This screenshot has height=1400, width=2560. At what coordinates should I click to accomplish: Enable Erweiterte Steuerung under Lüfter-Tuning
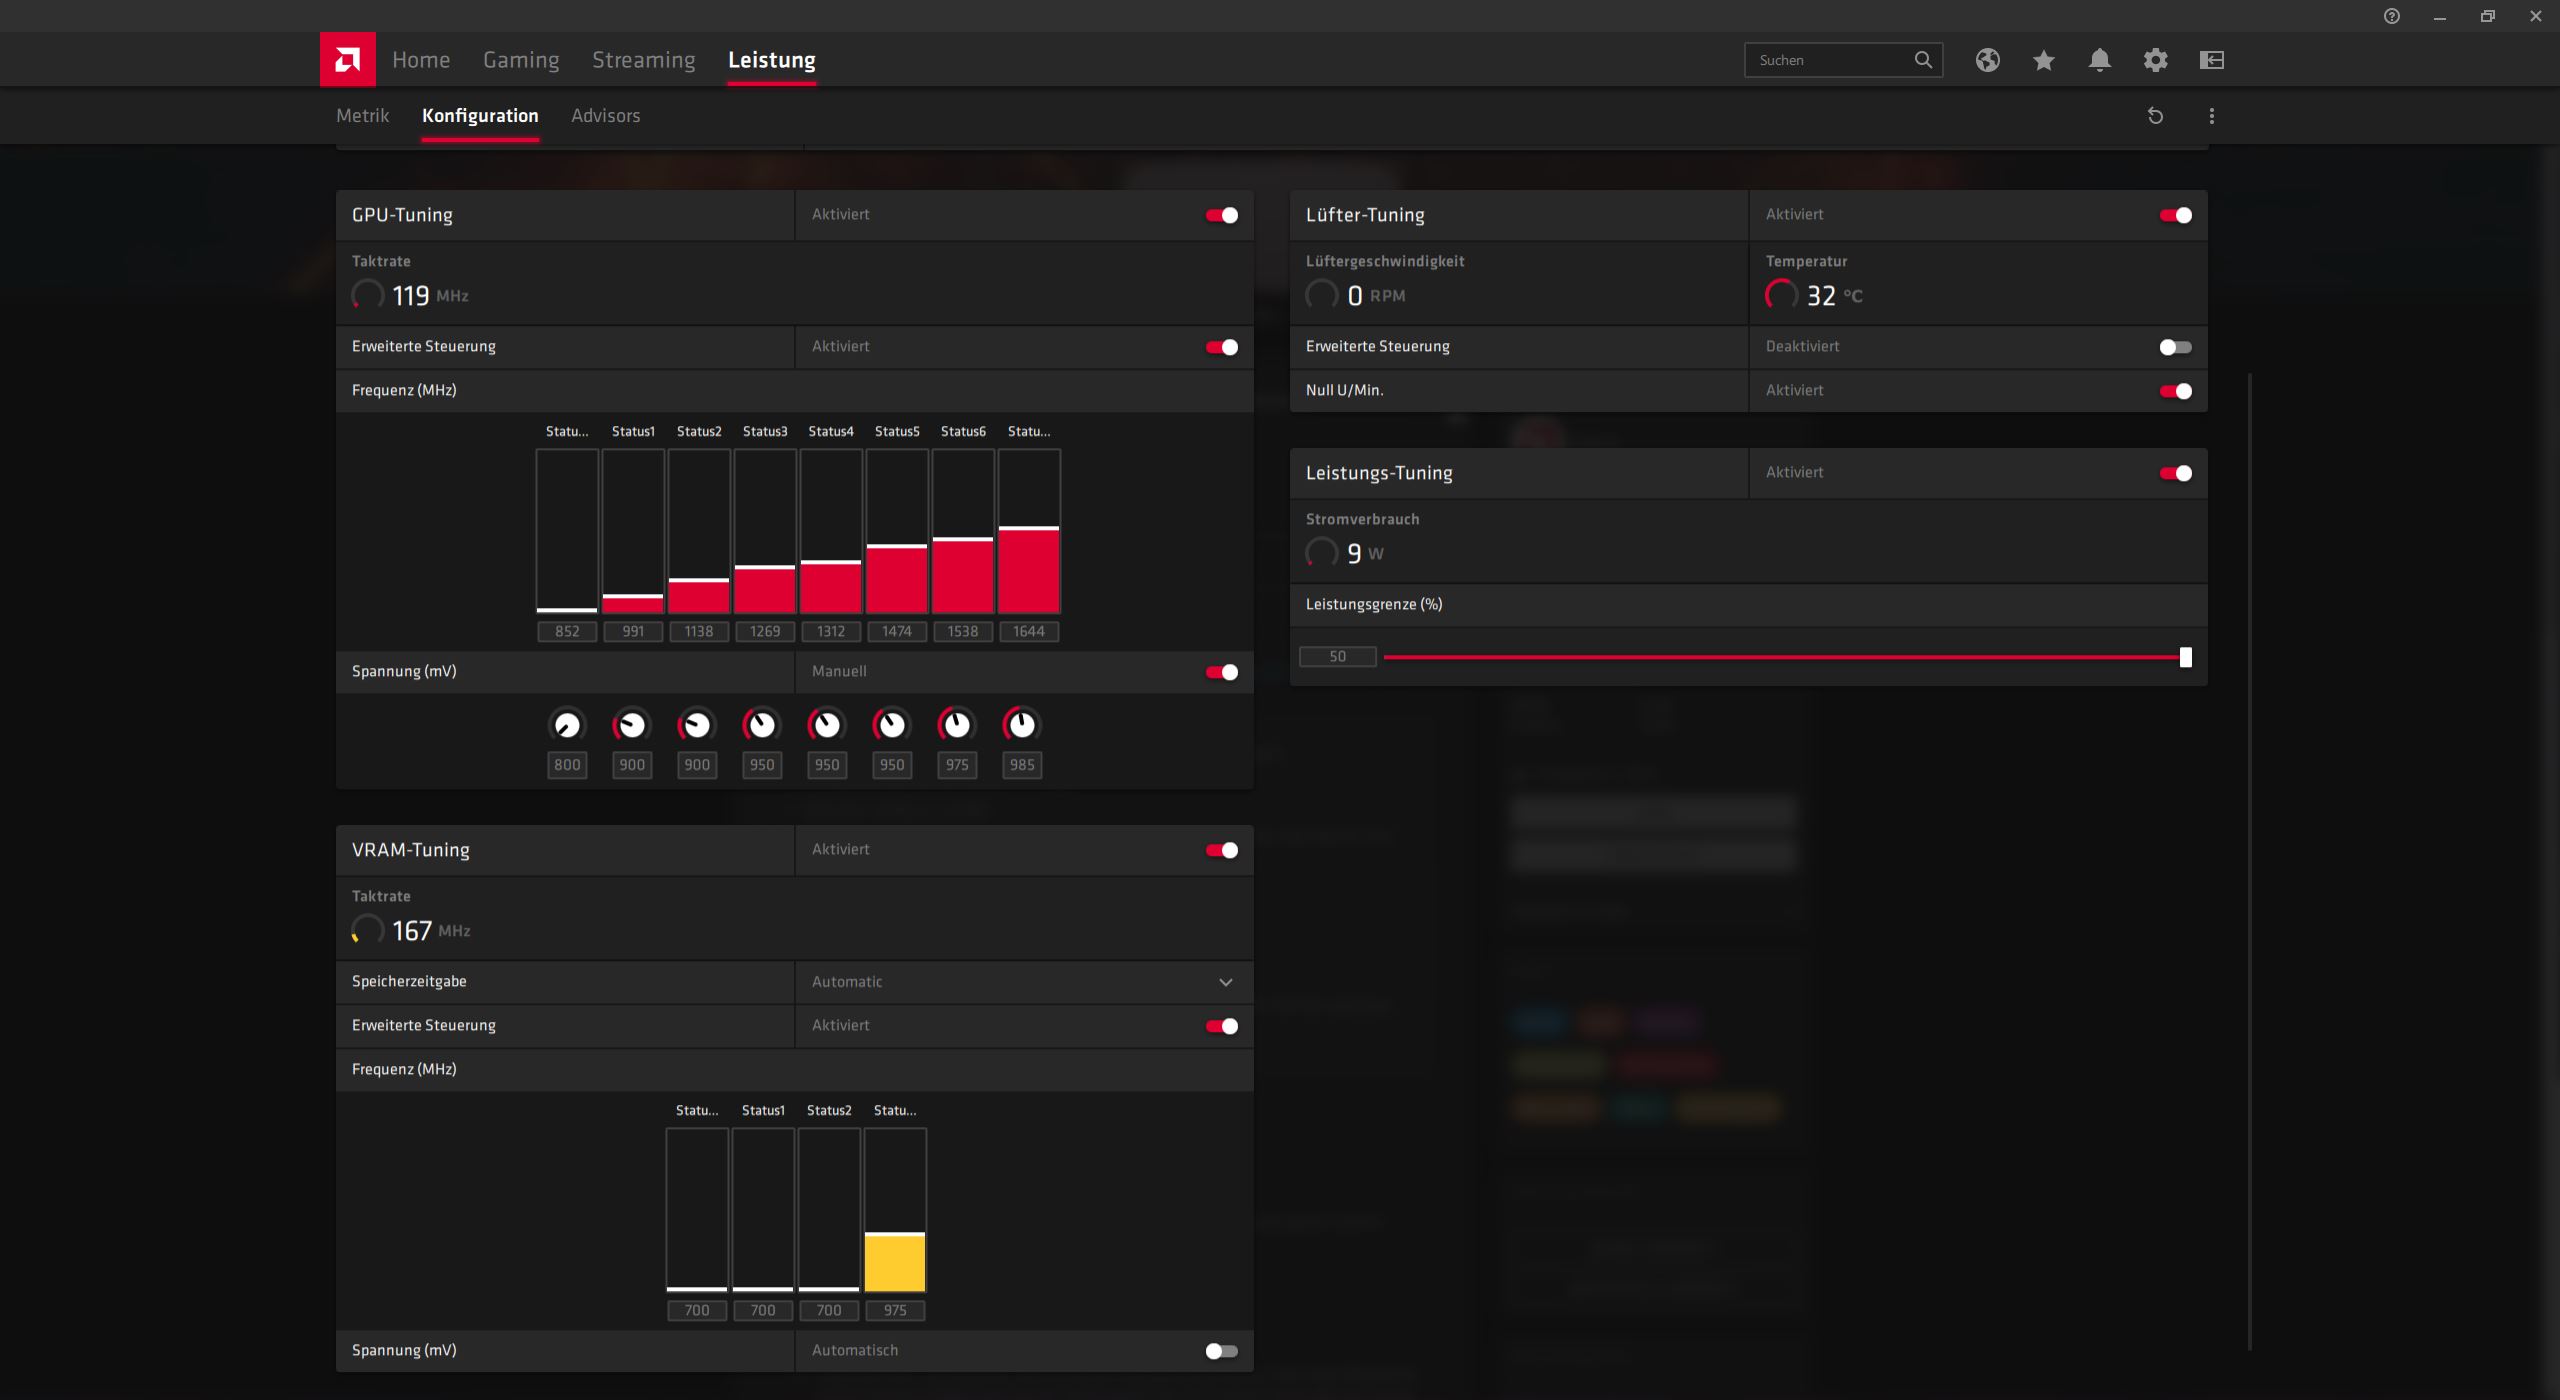point(2176,347)
